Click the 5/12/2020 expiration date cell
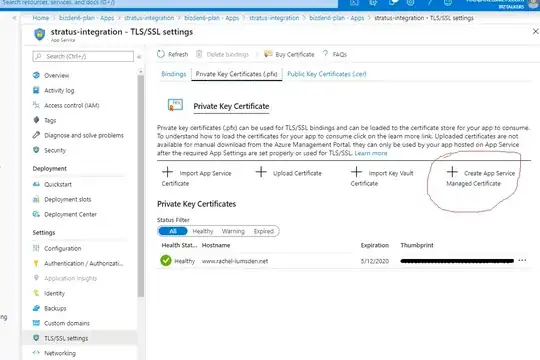The image size is (540, 360). click(x=375, y=261)
